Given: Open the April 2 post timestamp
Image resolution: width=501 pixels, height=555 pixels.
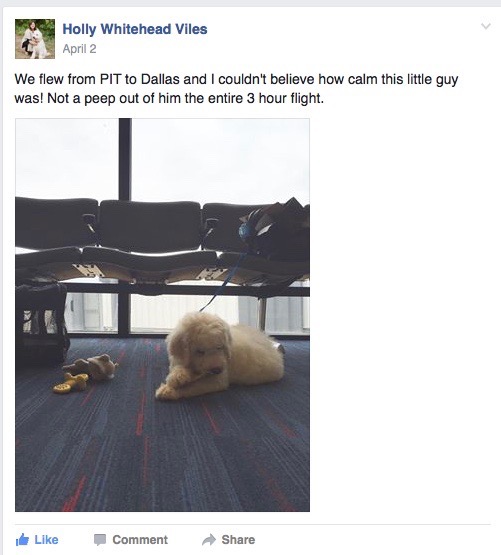Looking at the screenshot, I should 79,49.
